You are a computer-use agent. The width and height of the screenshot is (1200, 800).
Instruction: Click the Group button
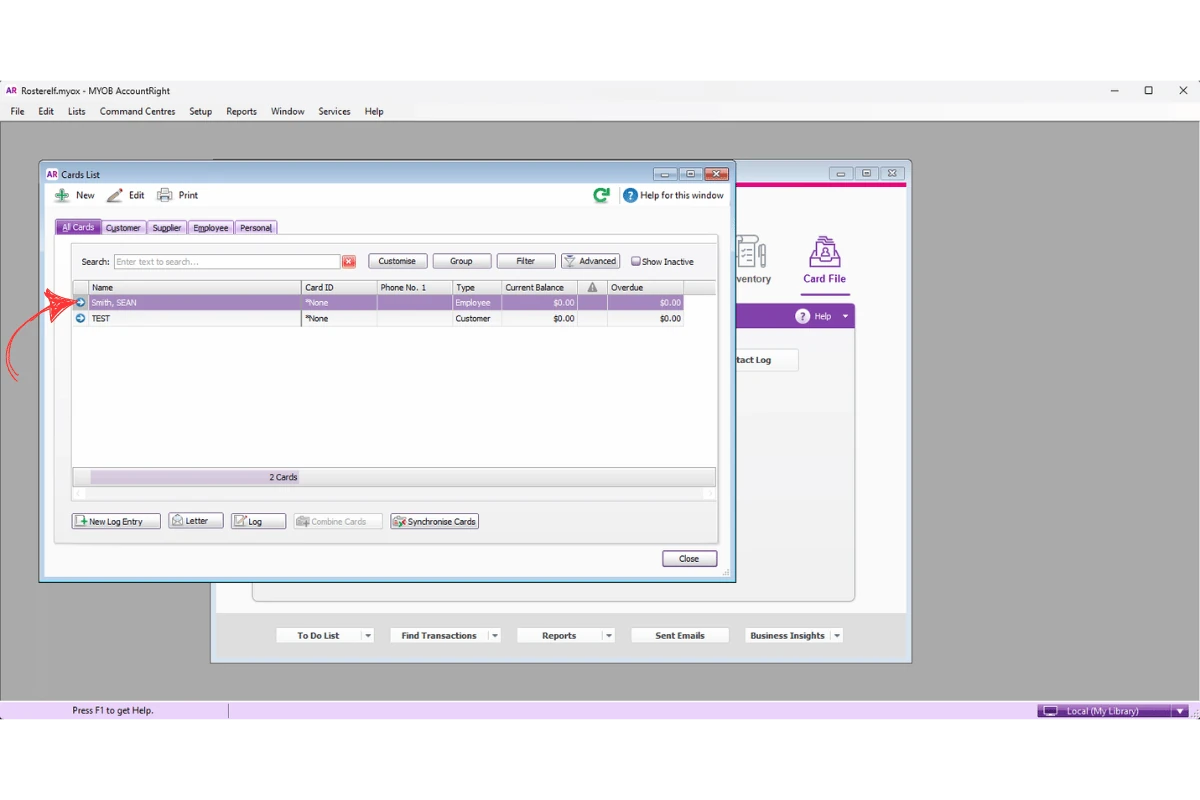click(x=461, y=261)
